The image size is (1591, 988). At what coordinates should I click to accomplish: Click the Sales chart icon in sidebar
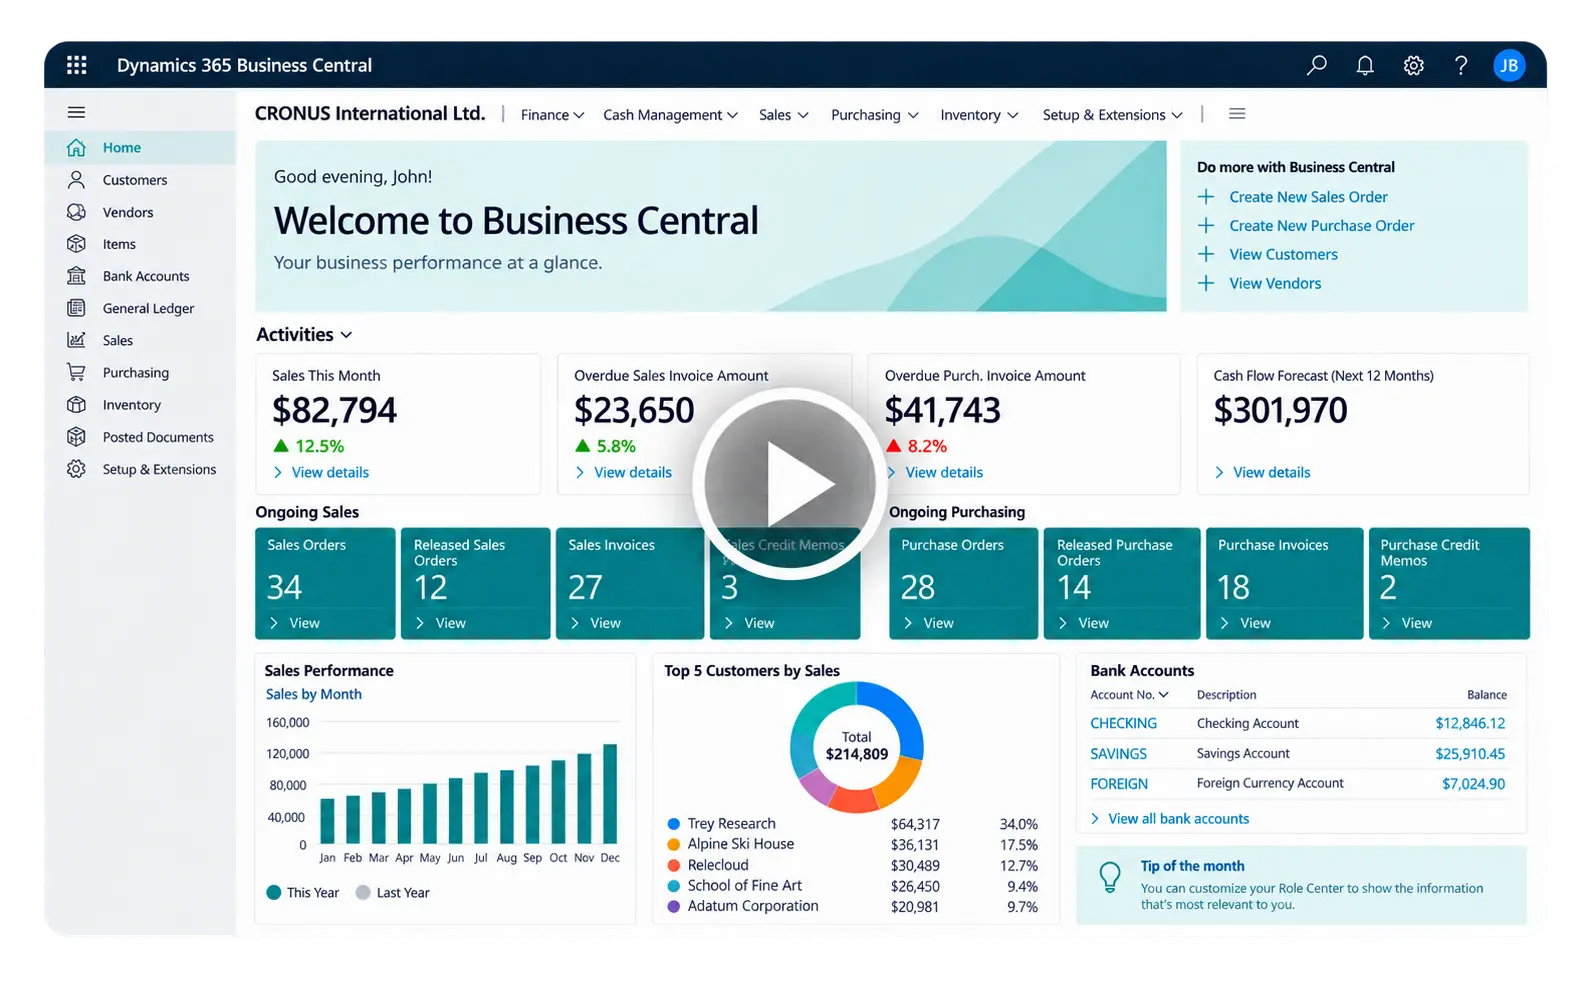click(76, 340)
